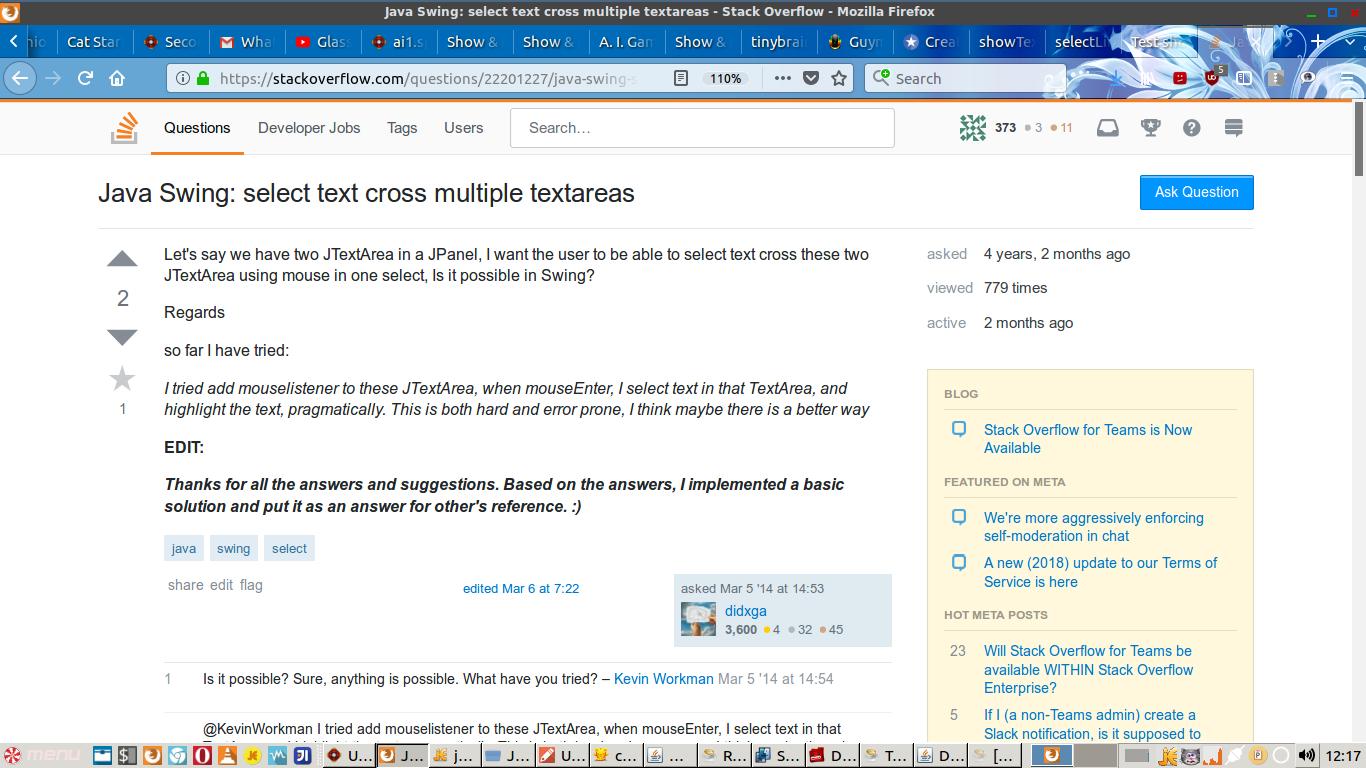Image resolution: width=1366 pixels, height=768 pixels.
Task: Toggle Firefox reader view
Action: [681, 78]
